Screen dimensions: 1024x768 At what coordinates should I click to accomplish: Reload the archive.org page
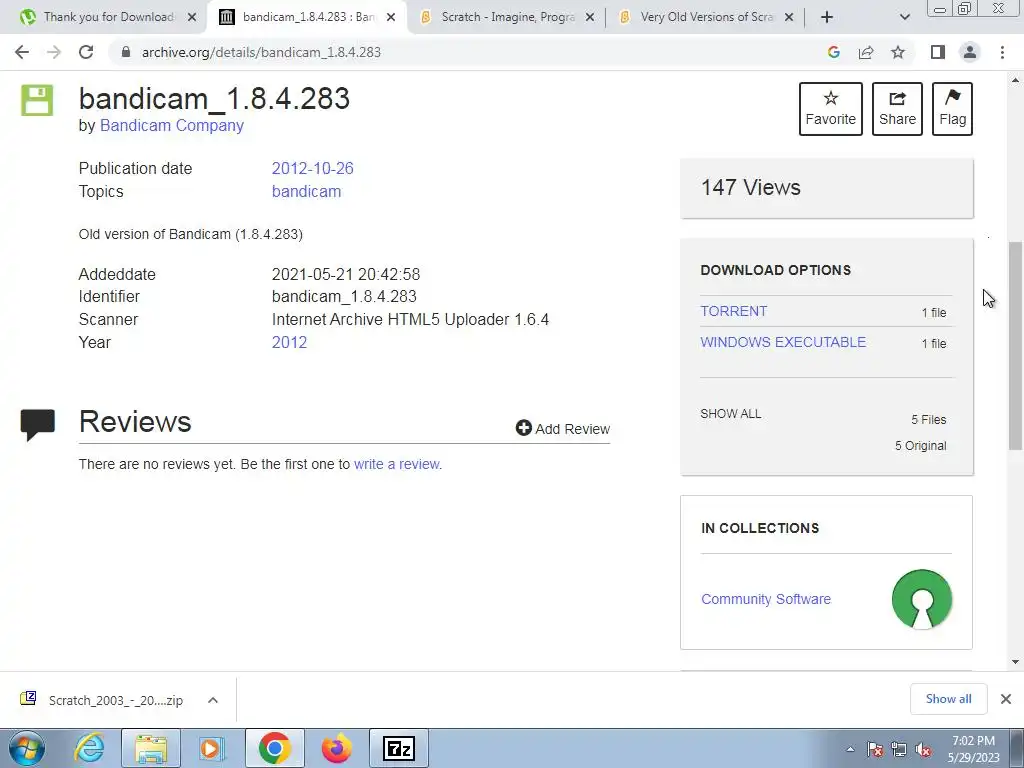[x=86, y=52]
